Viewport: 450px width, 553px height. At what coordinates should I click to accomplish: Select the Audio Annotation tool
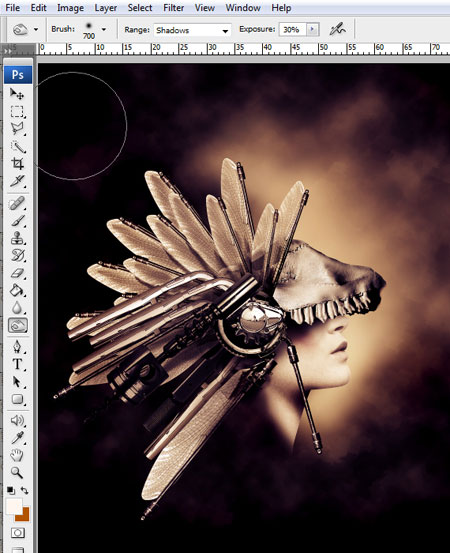tap(17, 420)
